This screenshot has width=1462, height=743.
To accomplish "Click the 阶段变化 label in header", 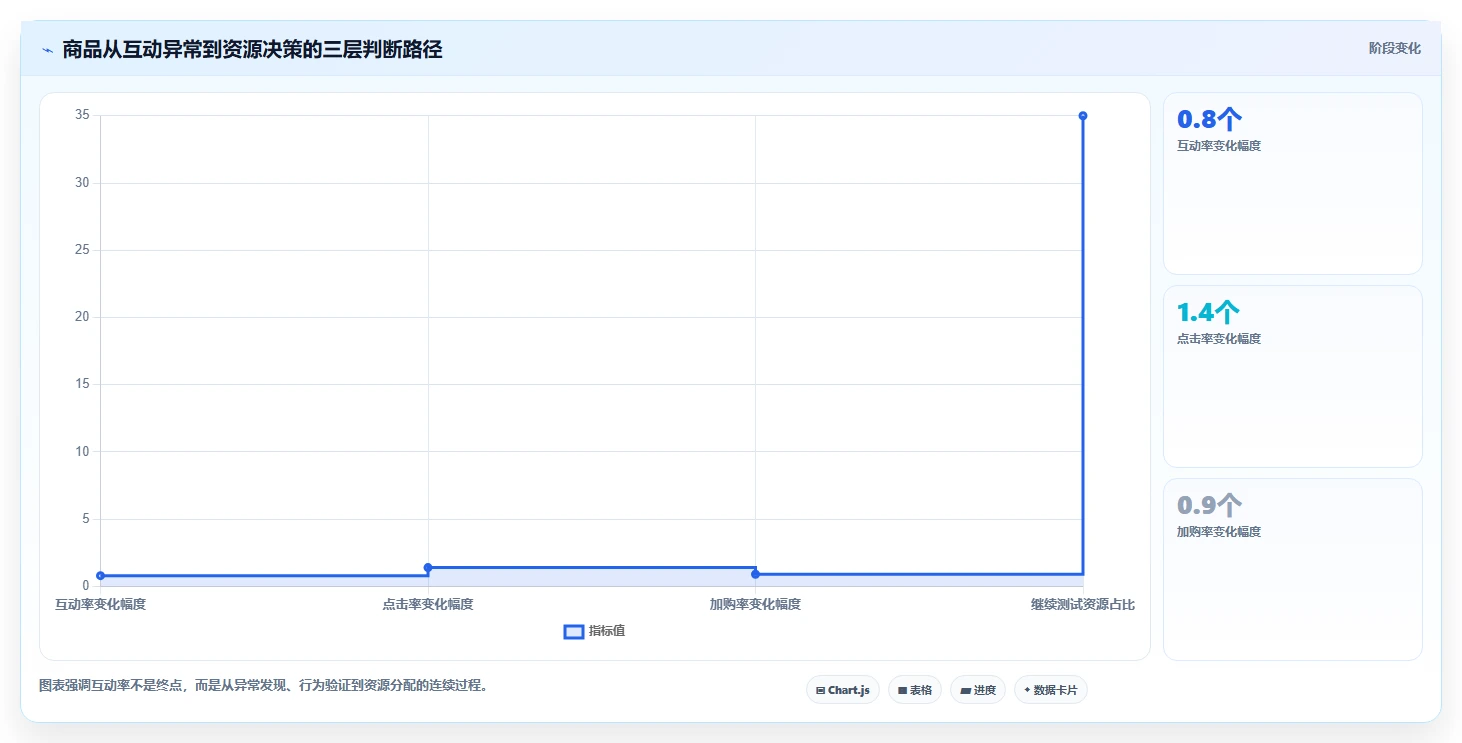I will pos(1395,49).
